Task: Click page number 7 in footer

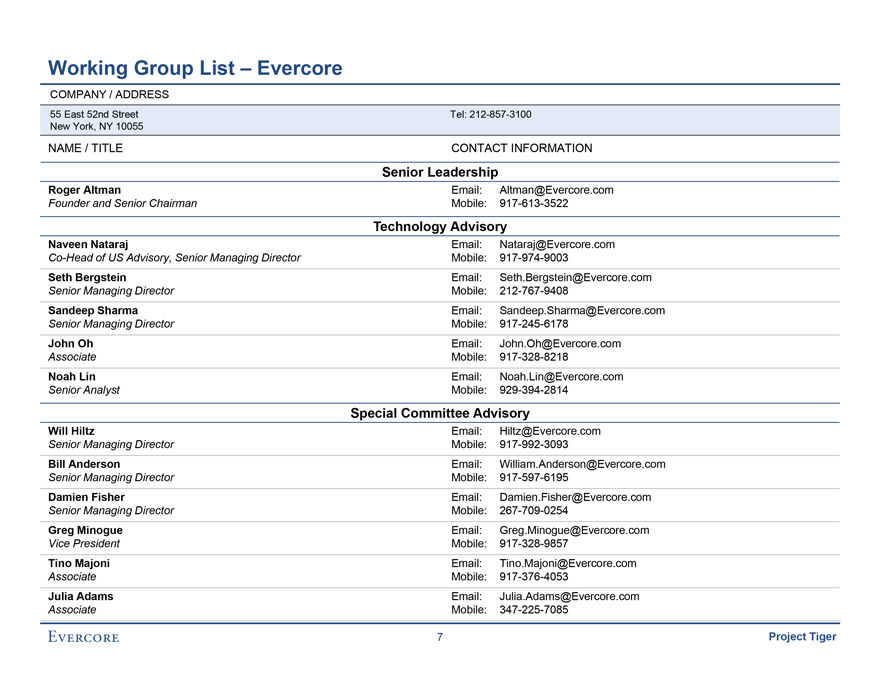Action: point(440,637)
